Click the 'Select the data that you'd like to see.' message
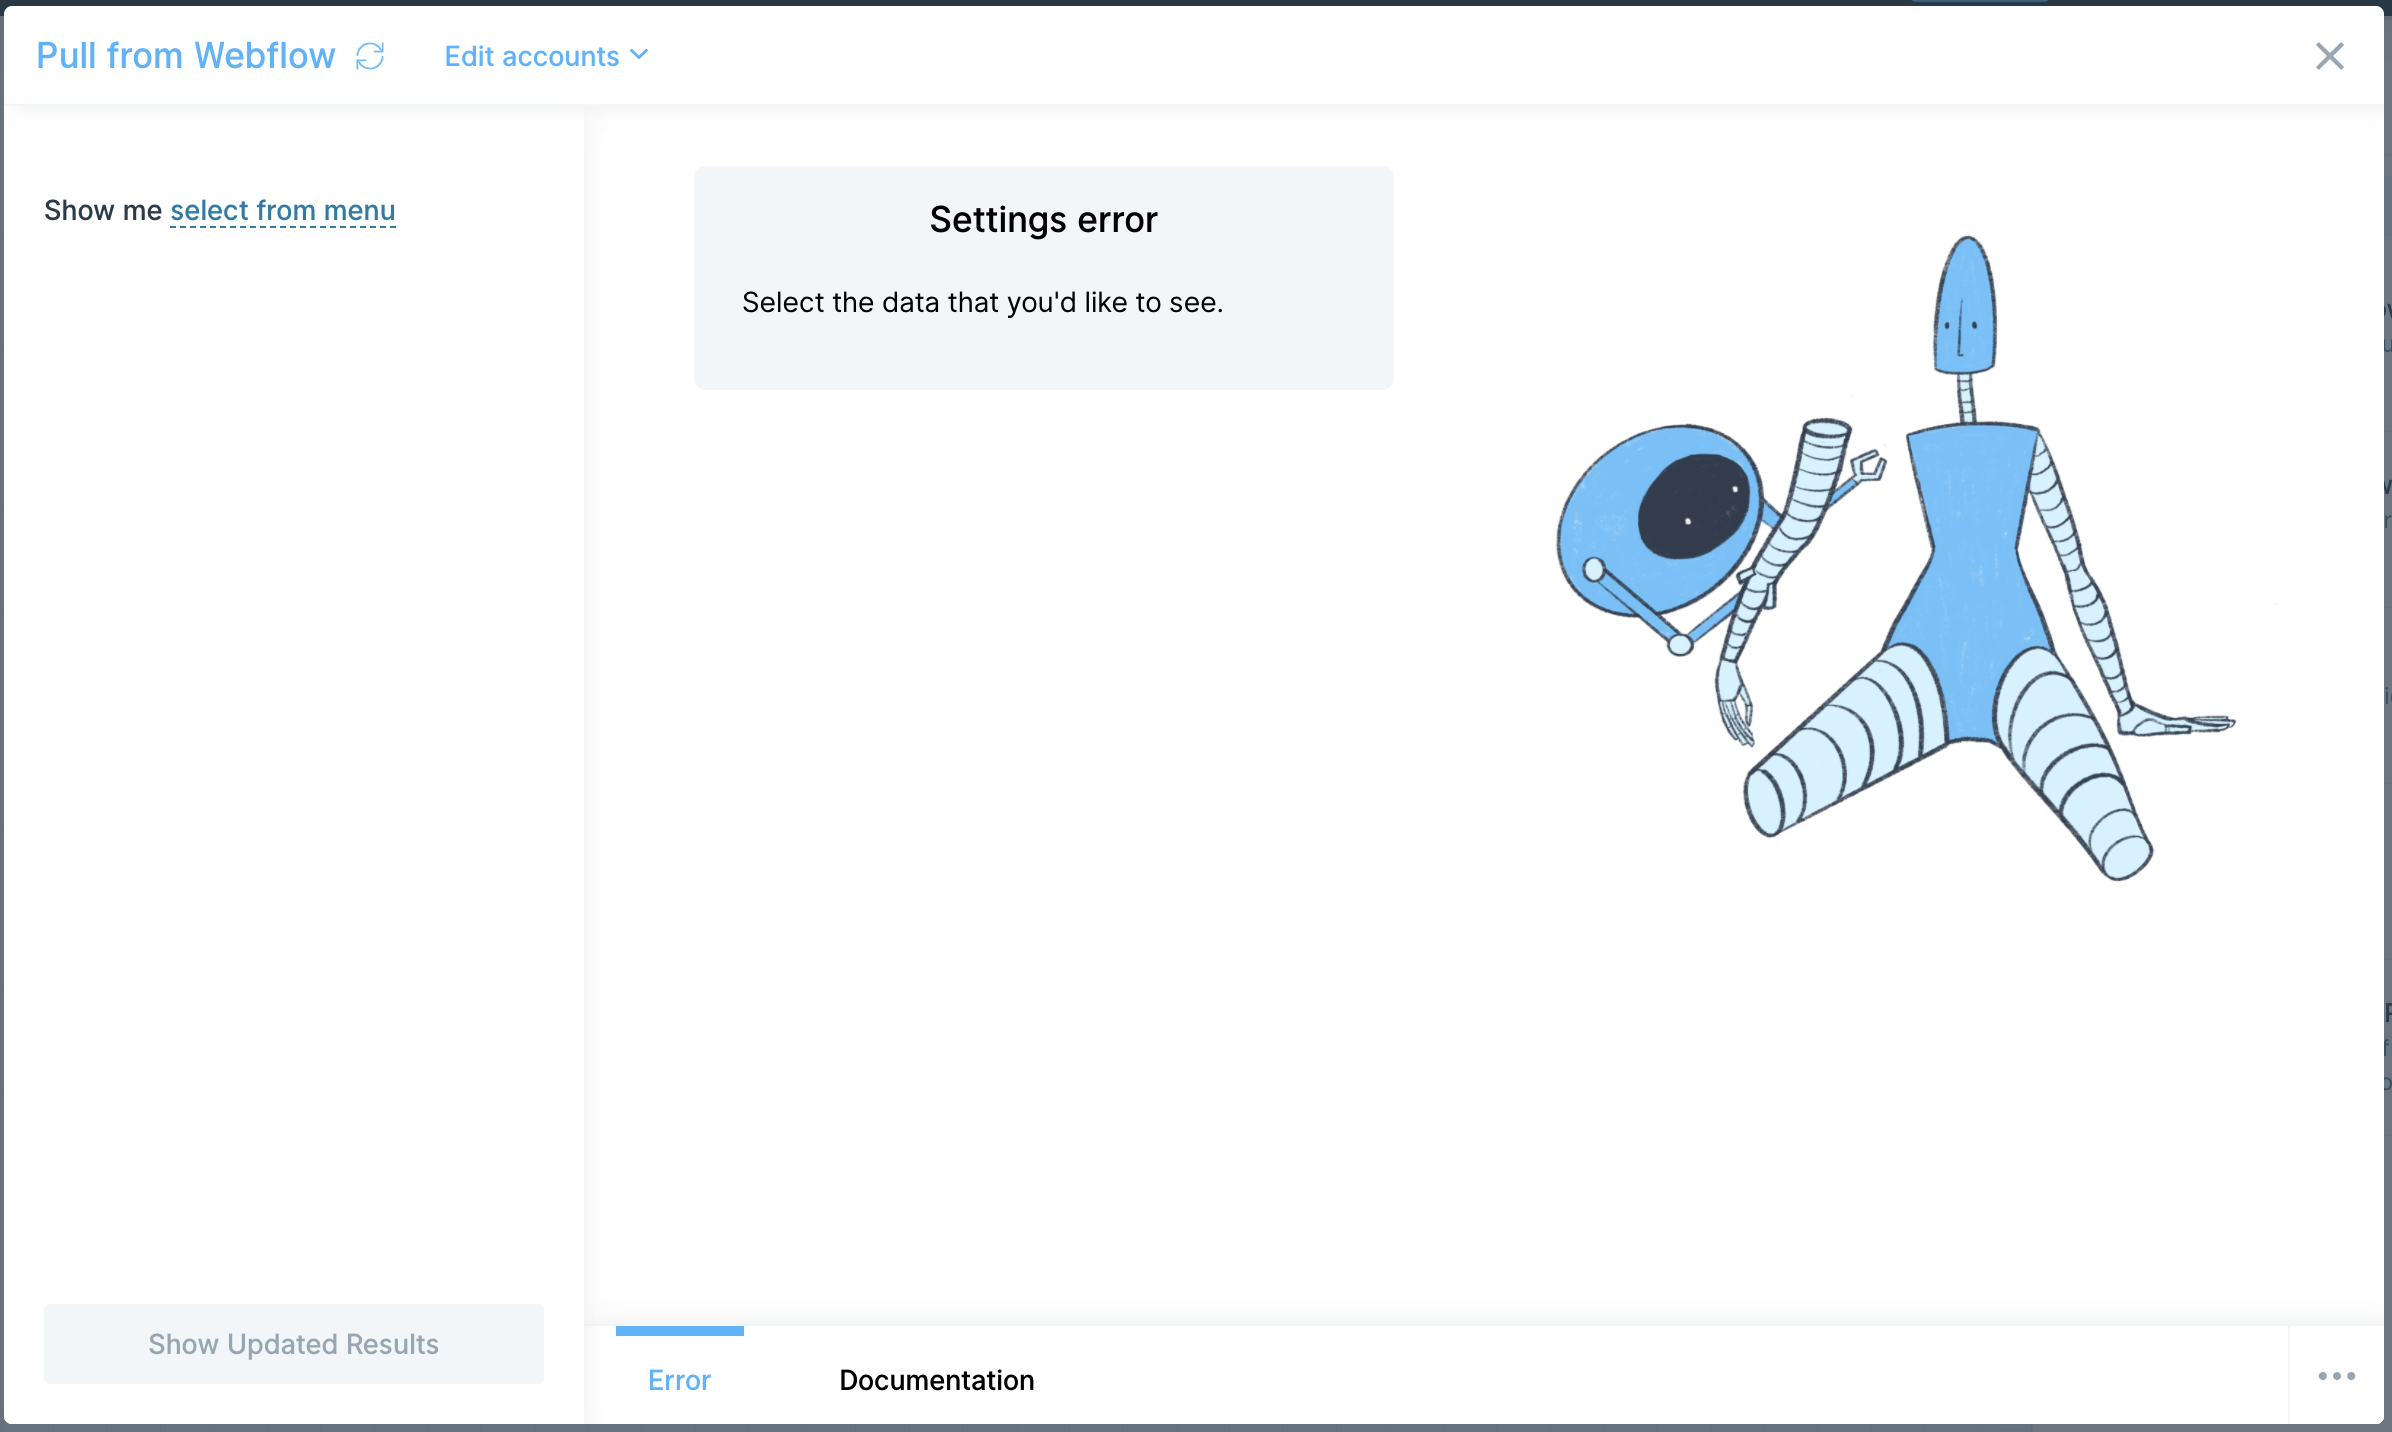This screenshot has width=2392, height=1432. point(983,302)
